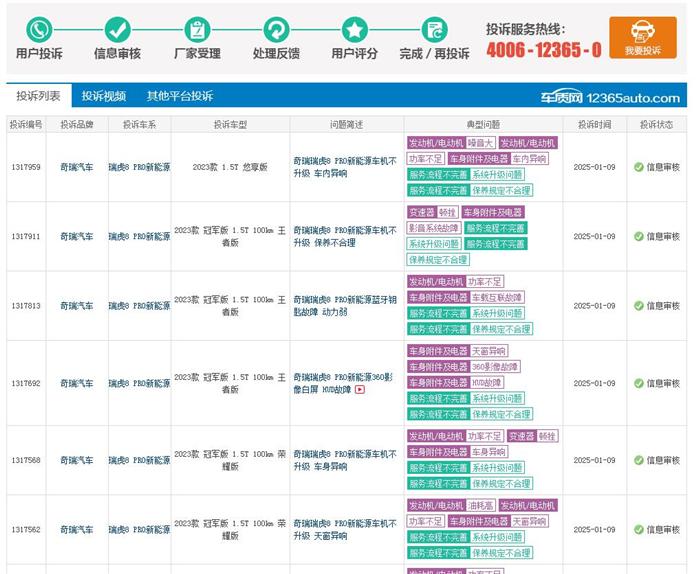Click the 投诉车系 column header
The height and width of the screenshot is (574, 700).
point(139,125)
